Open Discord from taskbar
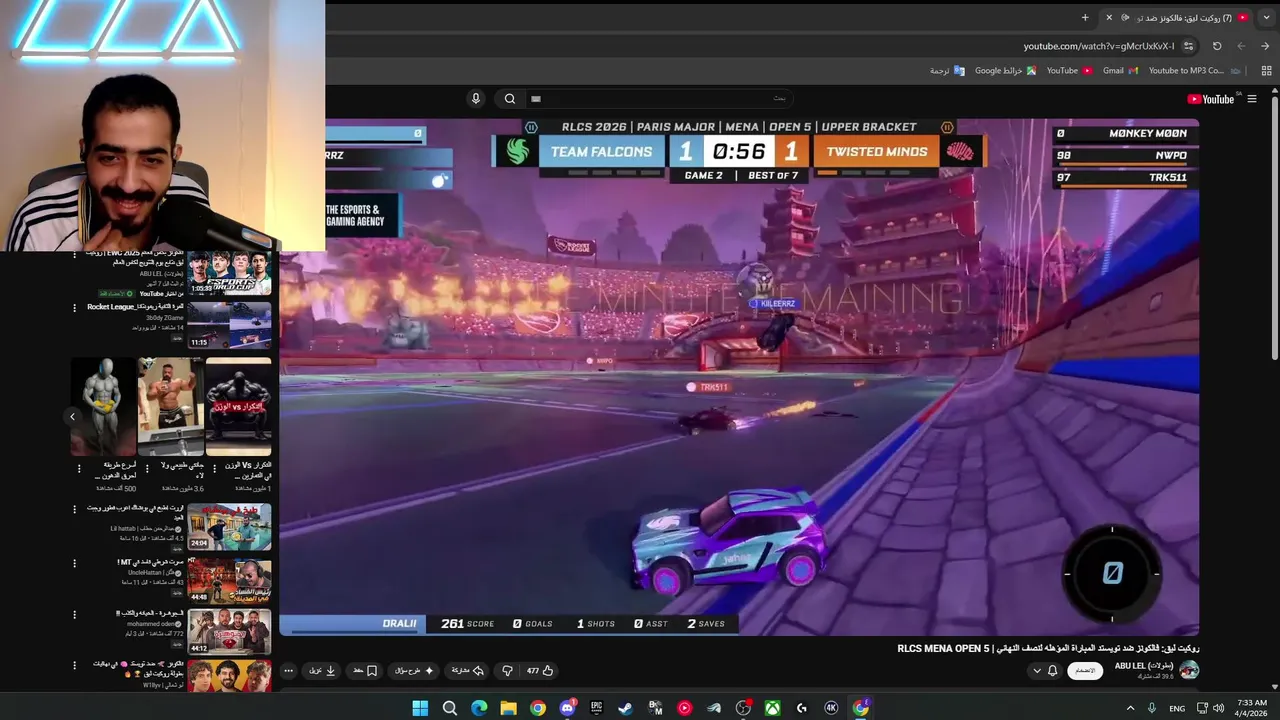Viewport: 1280px width, 720px height. 567,708
